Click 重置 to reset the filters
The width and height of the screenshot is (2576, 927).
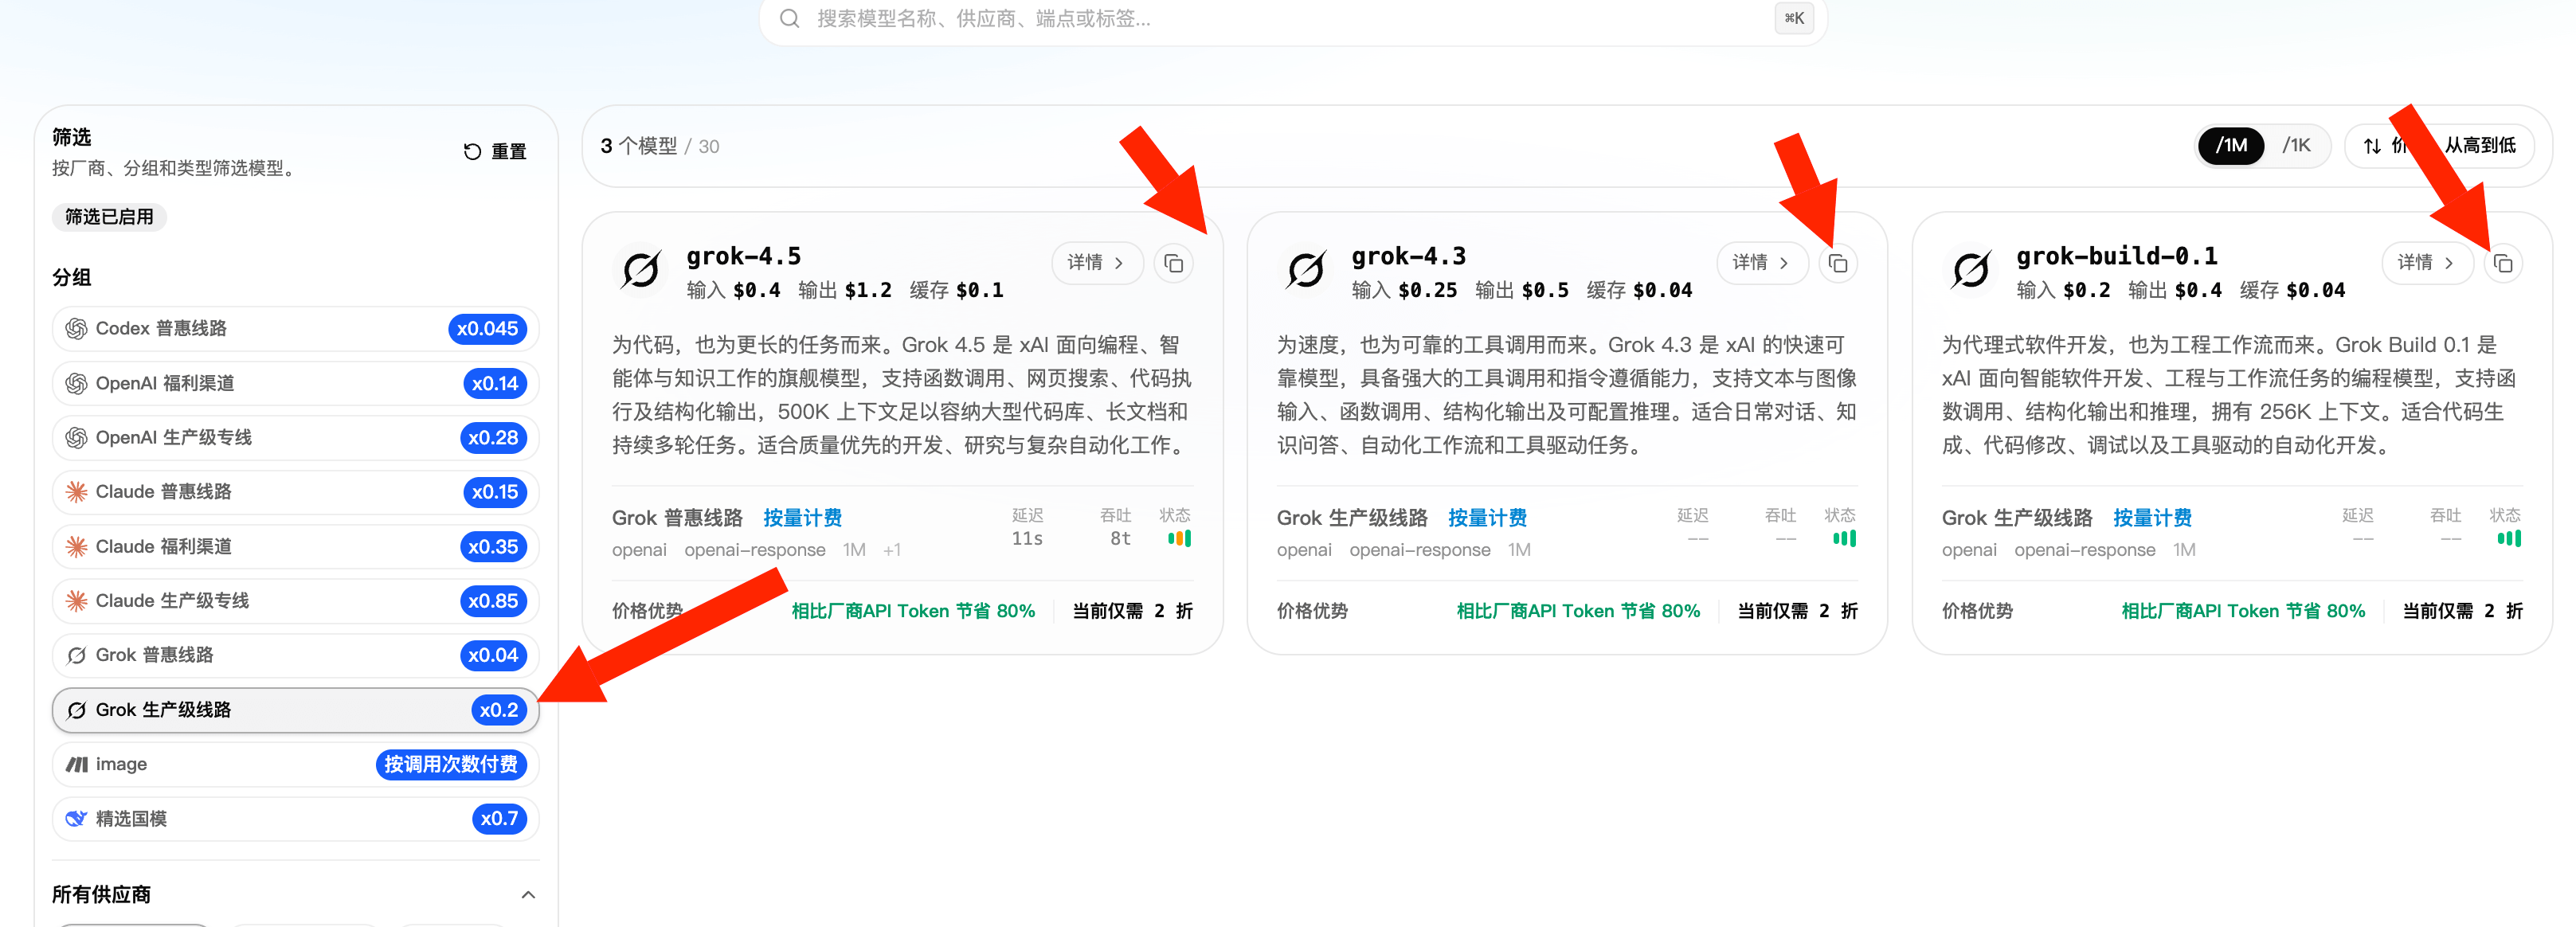pos(495,152)
